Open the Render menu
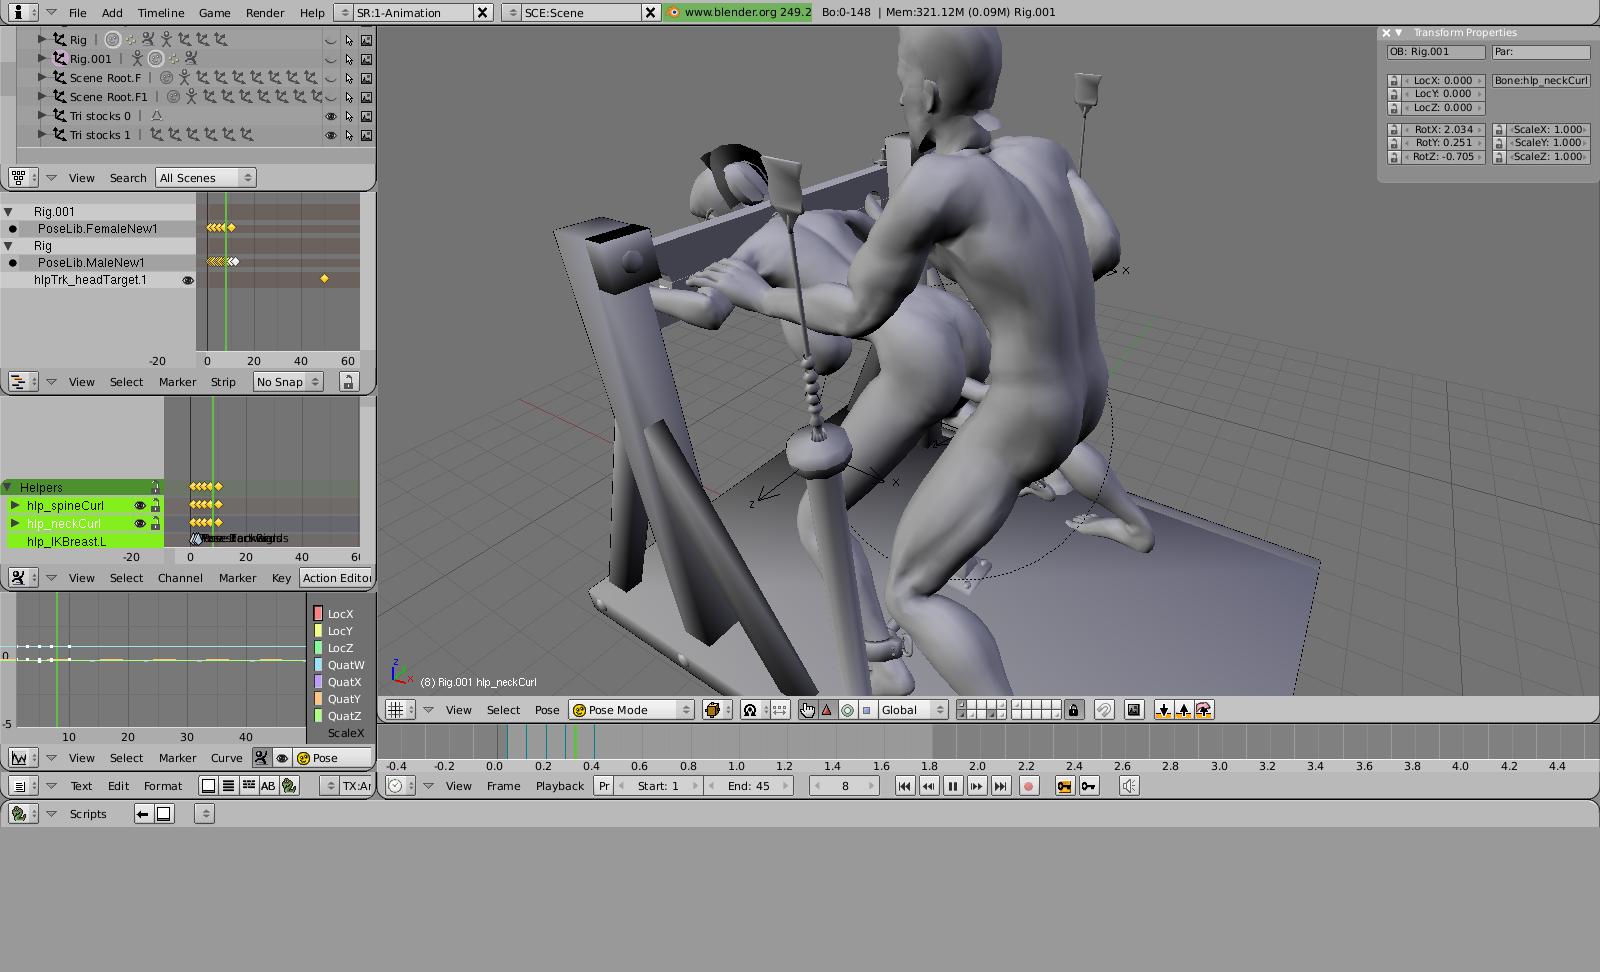Image resolution: width=1600 pixels, height=972 pixels. [x=265, y=13]
